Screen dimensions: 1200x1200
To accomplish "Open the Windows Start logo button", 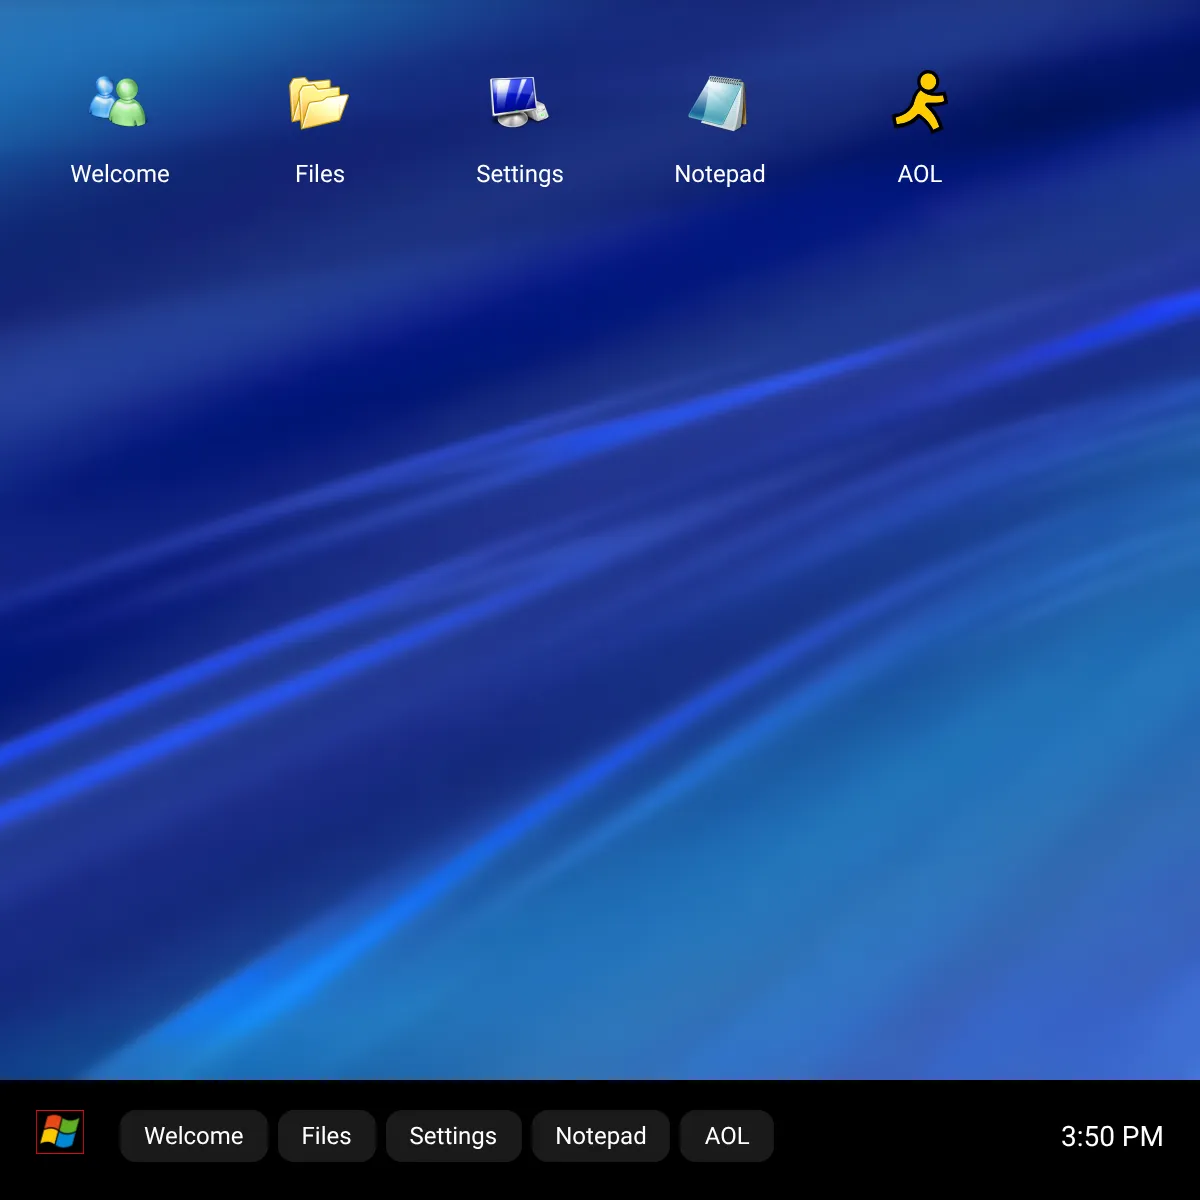I will click(60, 1132).
